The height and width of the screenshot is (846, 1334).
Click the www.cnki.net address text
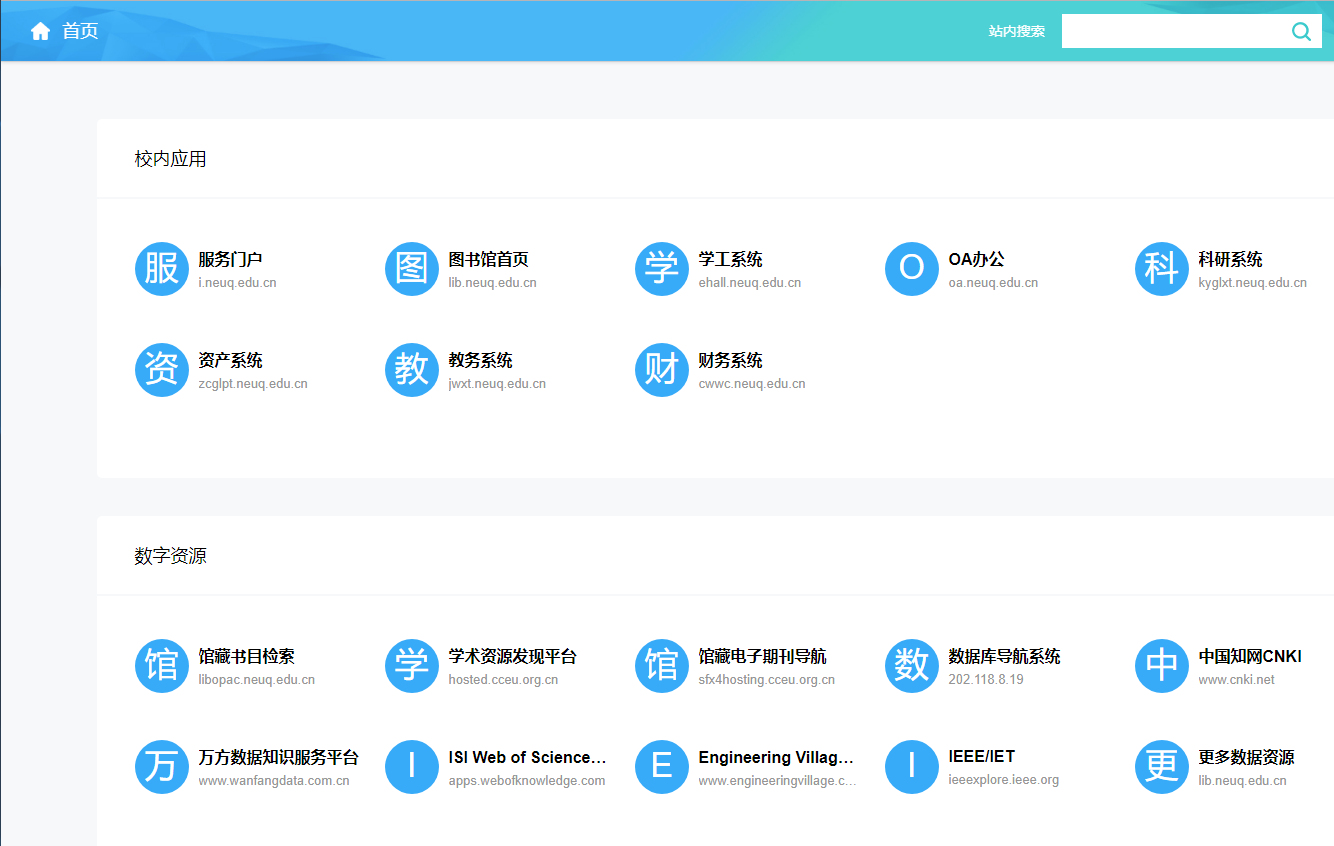click(x=1236, y=680)
